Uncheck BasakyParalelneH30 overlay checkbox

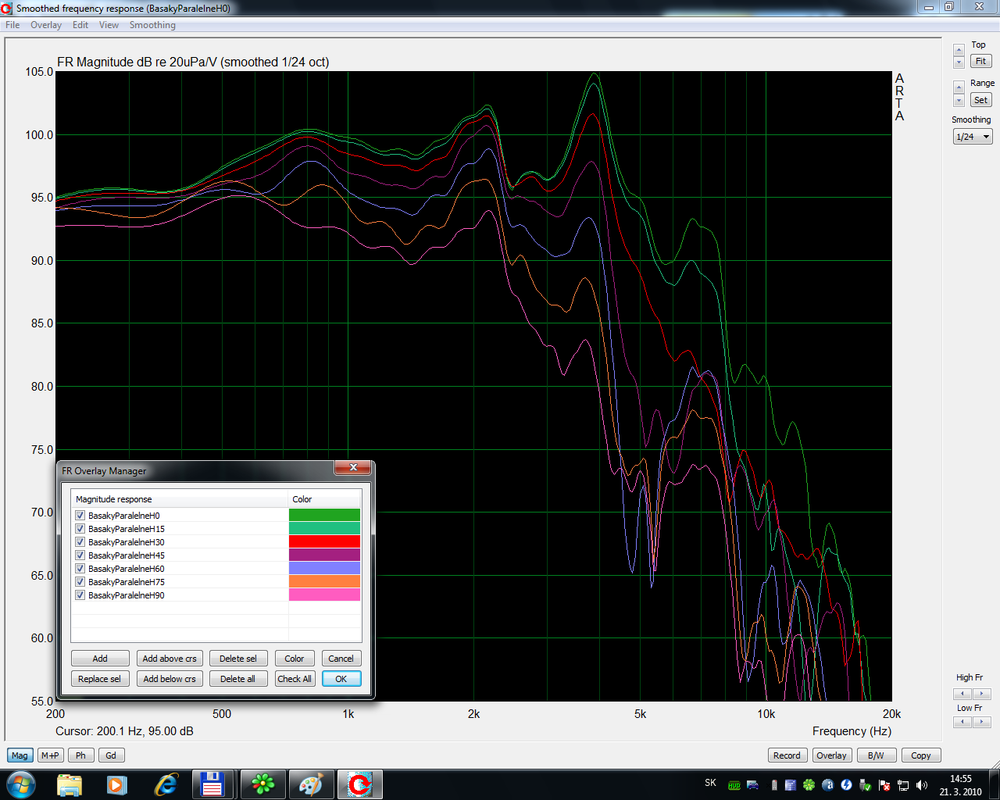point(80,542)
